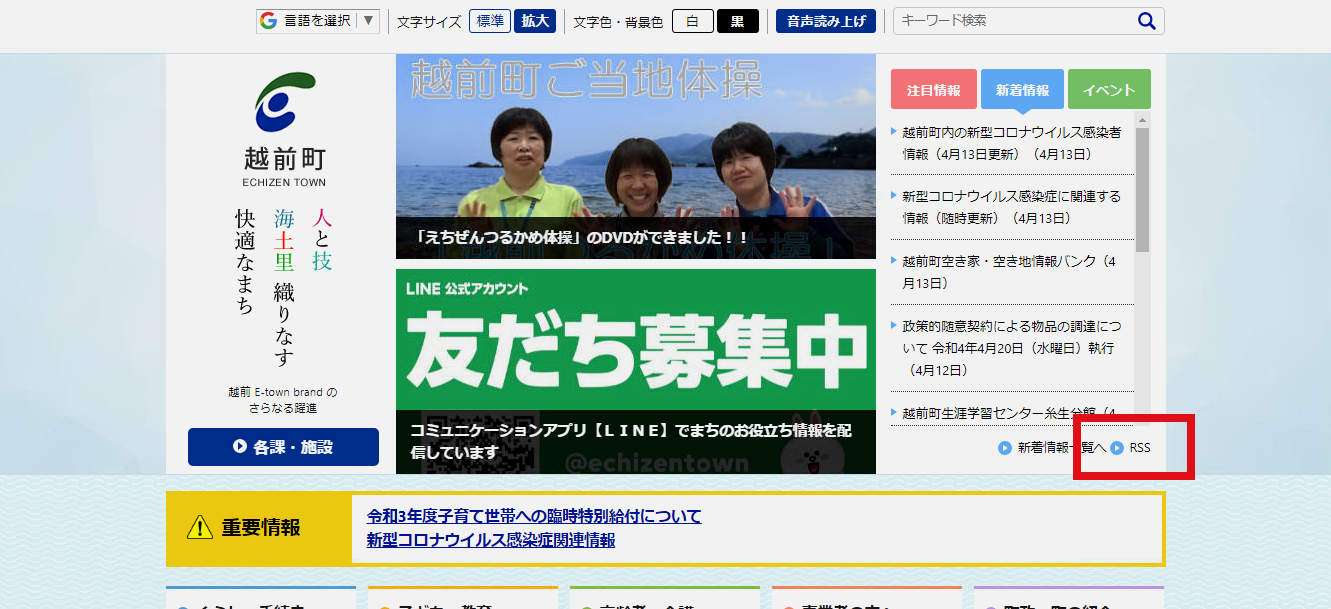
Task: Focus the キーワード検索 search field
Action: 1012,21
